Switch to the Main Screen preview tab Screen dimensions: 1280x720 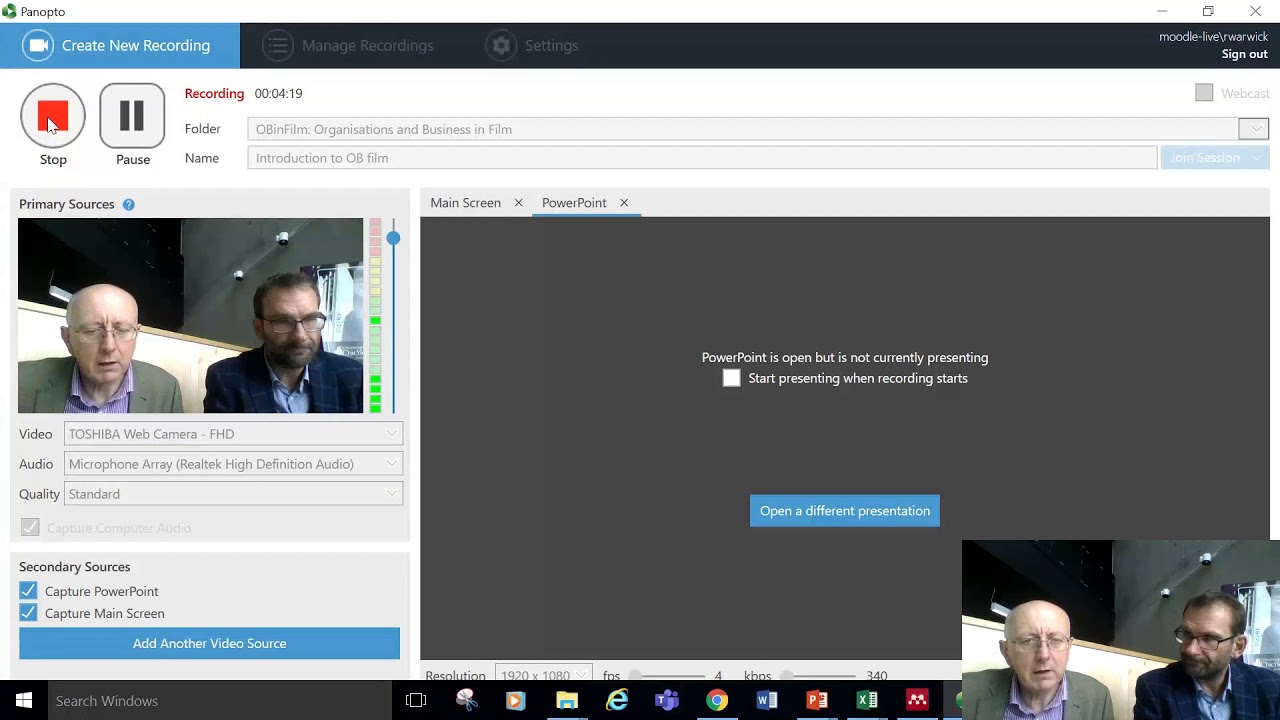(x=465, y=202)
